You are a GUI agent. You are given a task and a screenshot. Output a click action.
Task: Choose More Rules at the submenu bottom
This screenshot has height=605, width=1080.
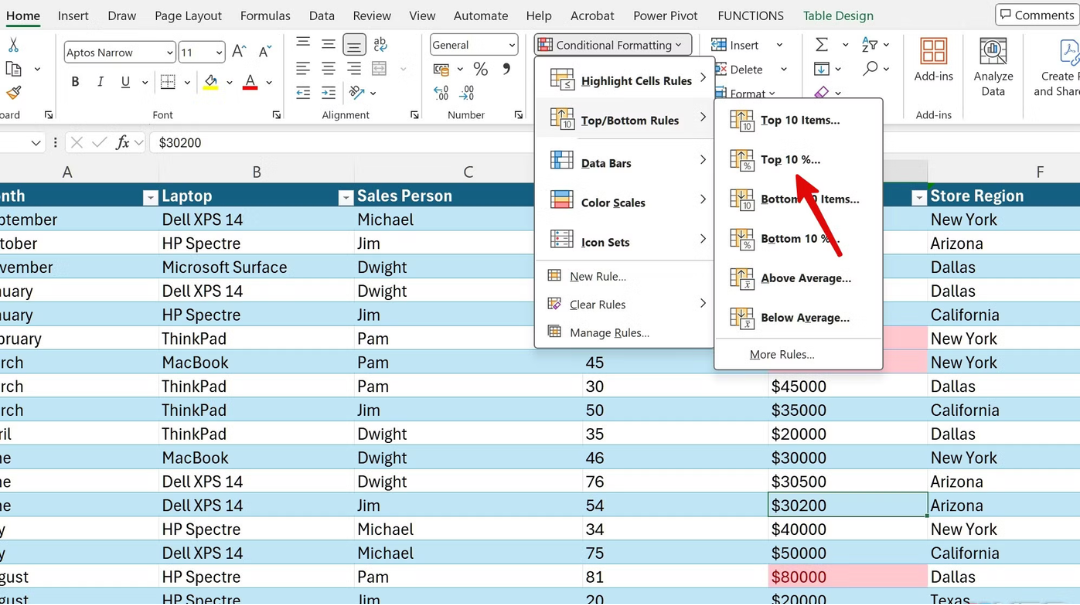(781, 355)
